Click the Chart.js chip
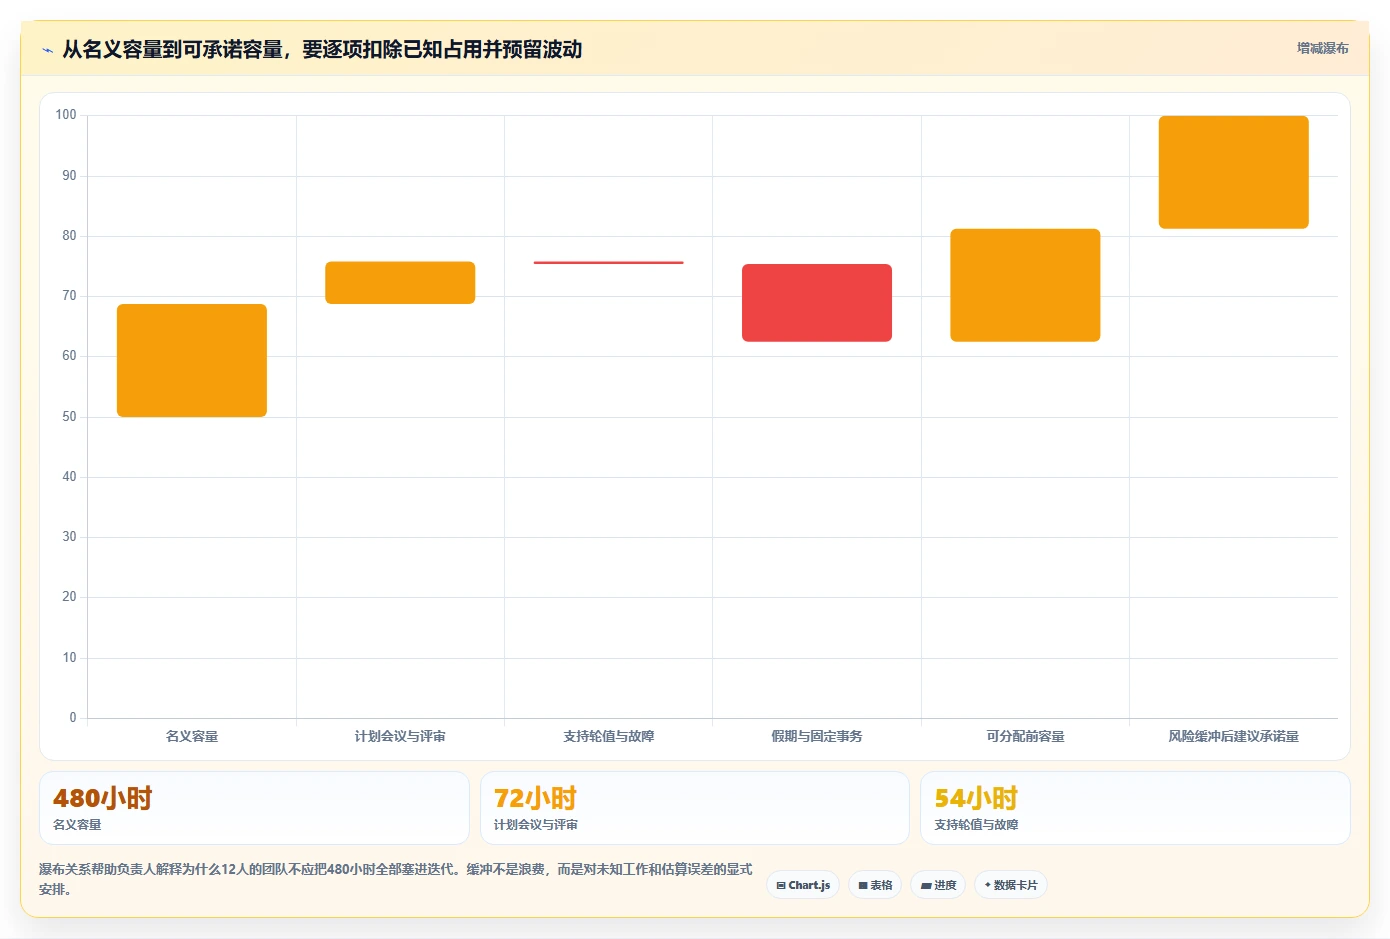 (803, 885)
